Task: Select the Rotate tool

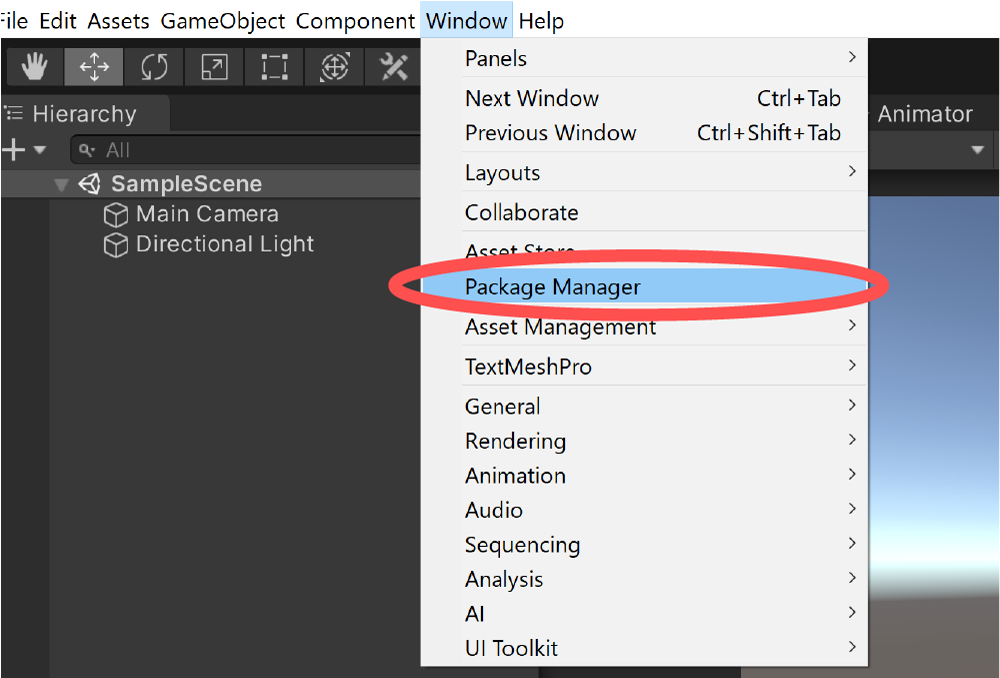Action: (154, 67)
